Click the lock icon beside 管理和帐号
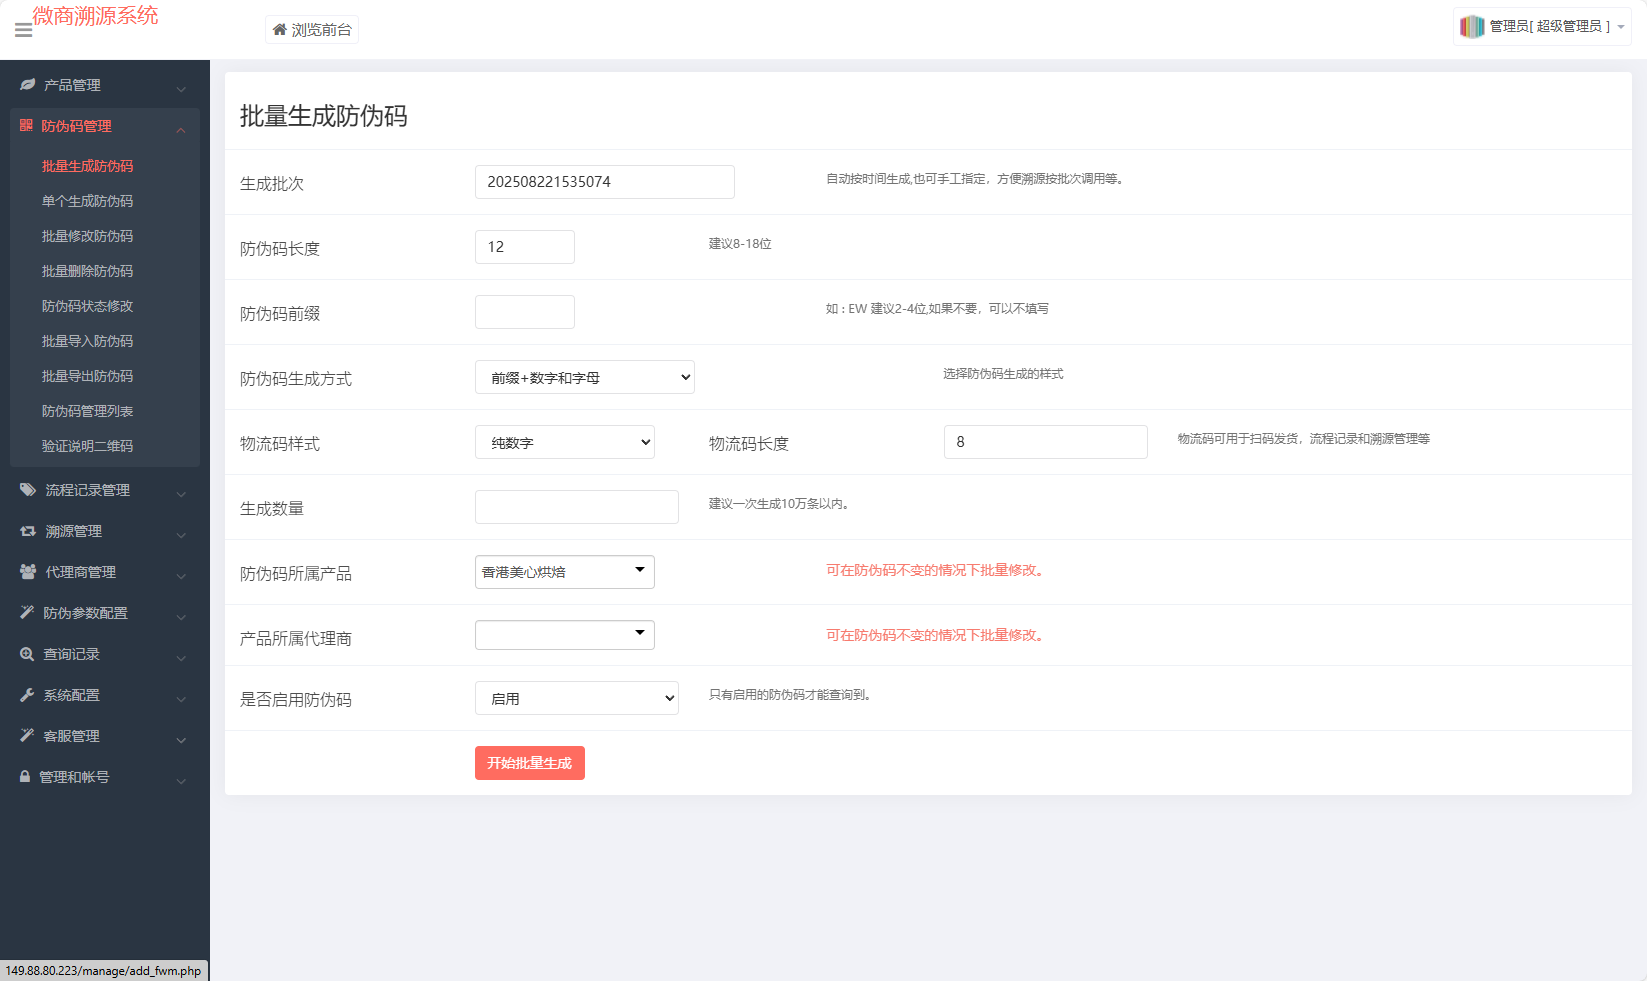Image resolution: width=1647 pixels, height=981 pixels. click(x=25, y=777)
